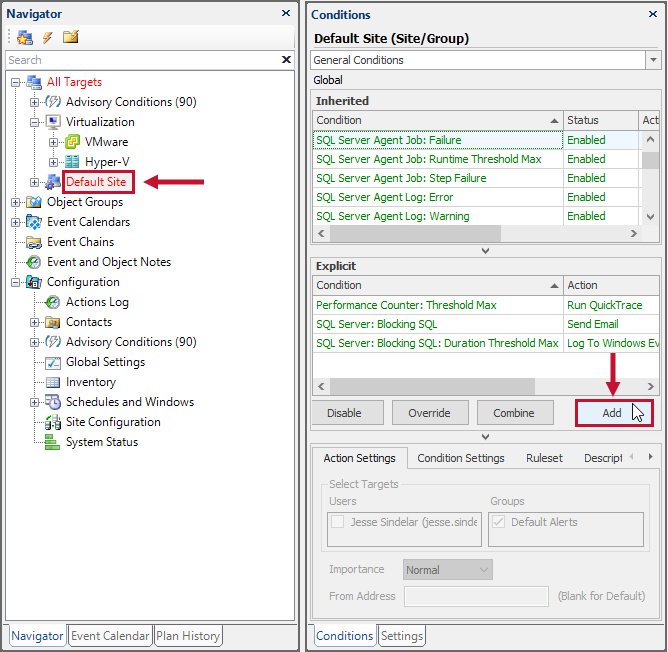Collapse the All Targets tree node
The image size is (668, 652).
coord(16,82)
